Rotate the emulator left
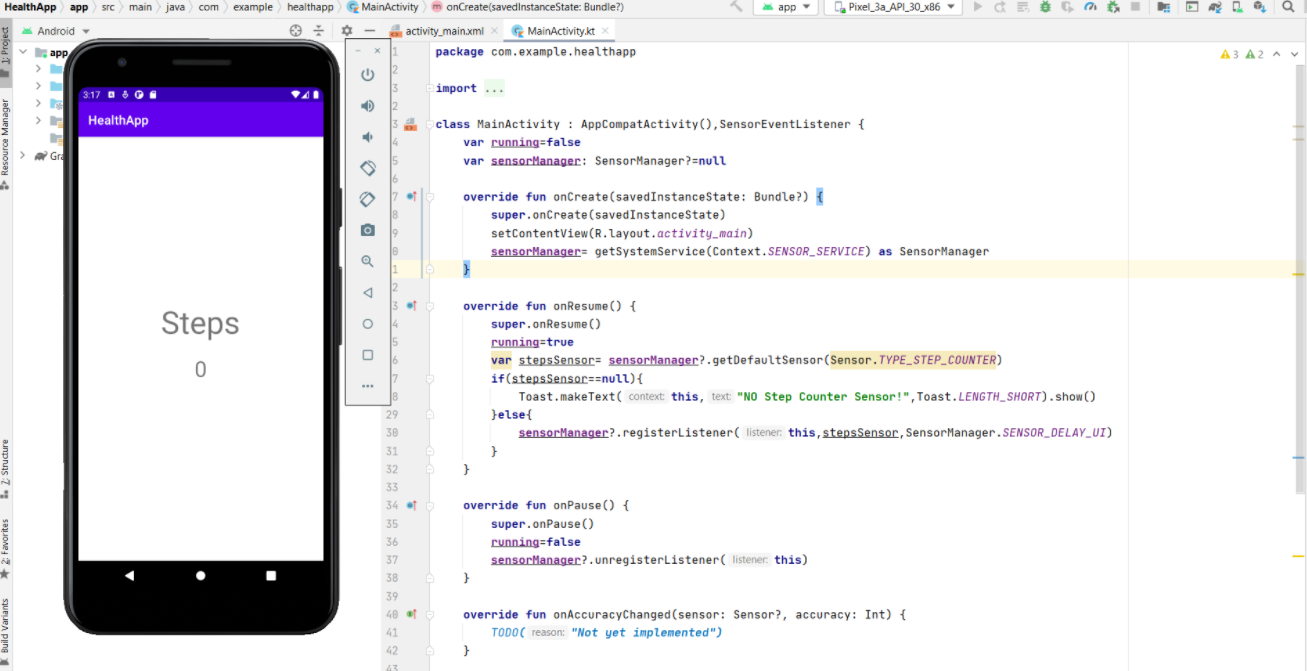 pyautogui.click(x=368, y=168)
